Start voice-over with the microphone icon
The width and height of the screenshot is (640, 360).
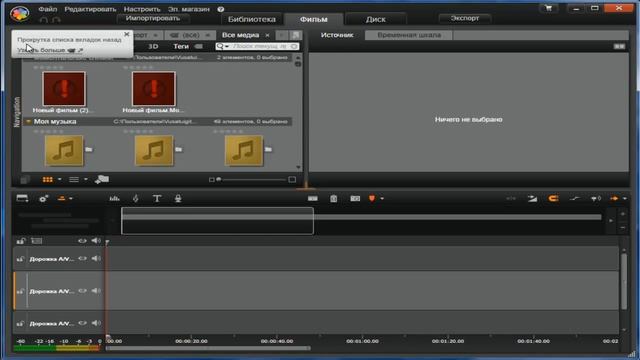click(178, 198)
